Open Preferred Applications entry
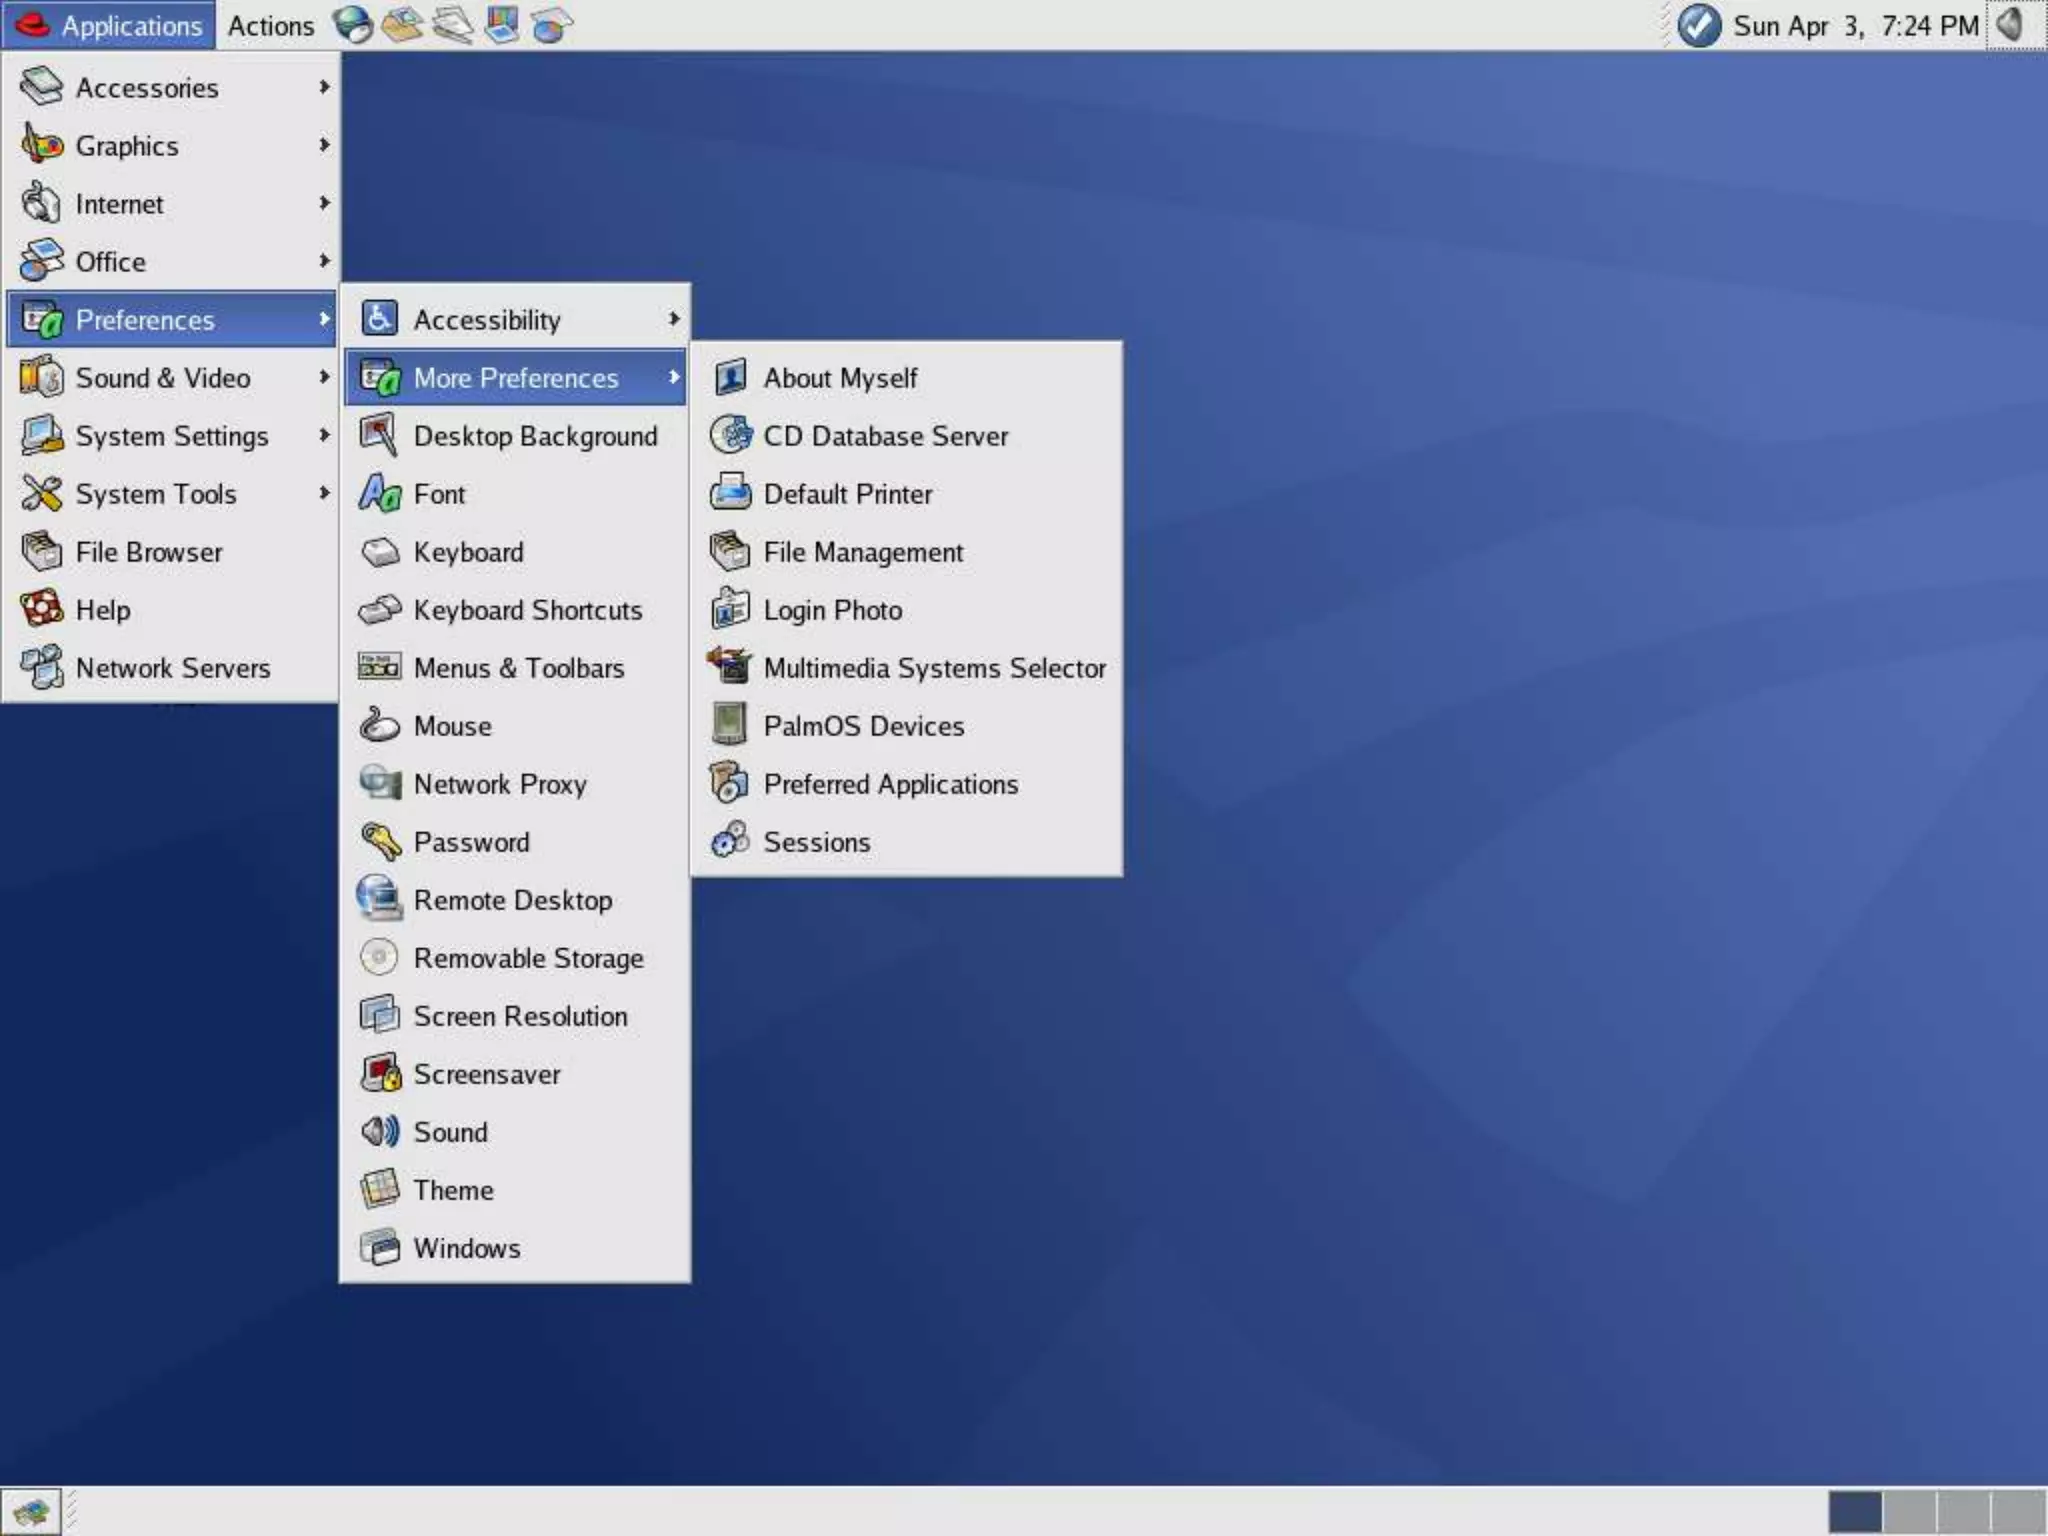Screen dimensions: 2048x1536 tap(890, 784)
